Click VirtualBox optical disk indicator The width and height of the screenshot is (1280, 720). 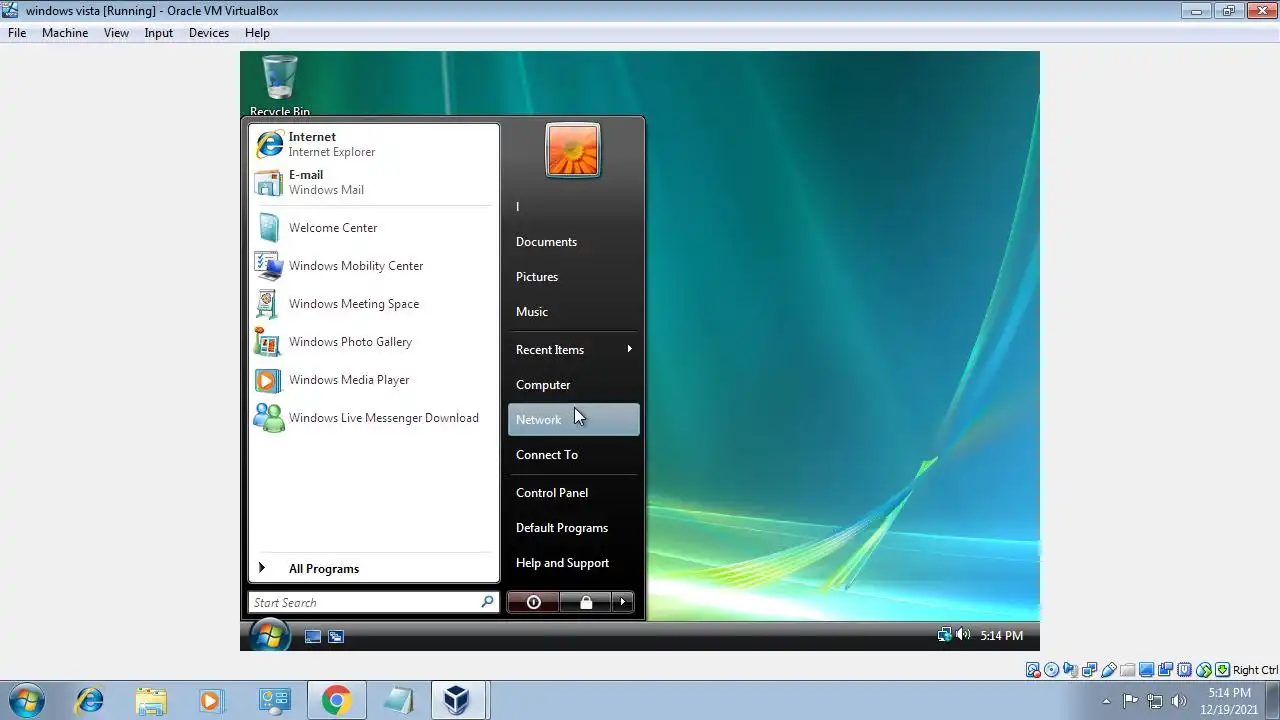1051,670
